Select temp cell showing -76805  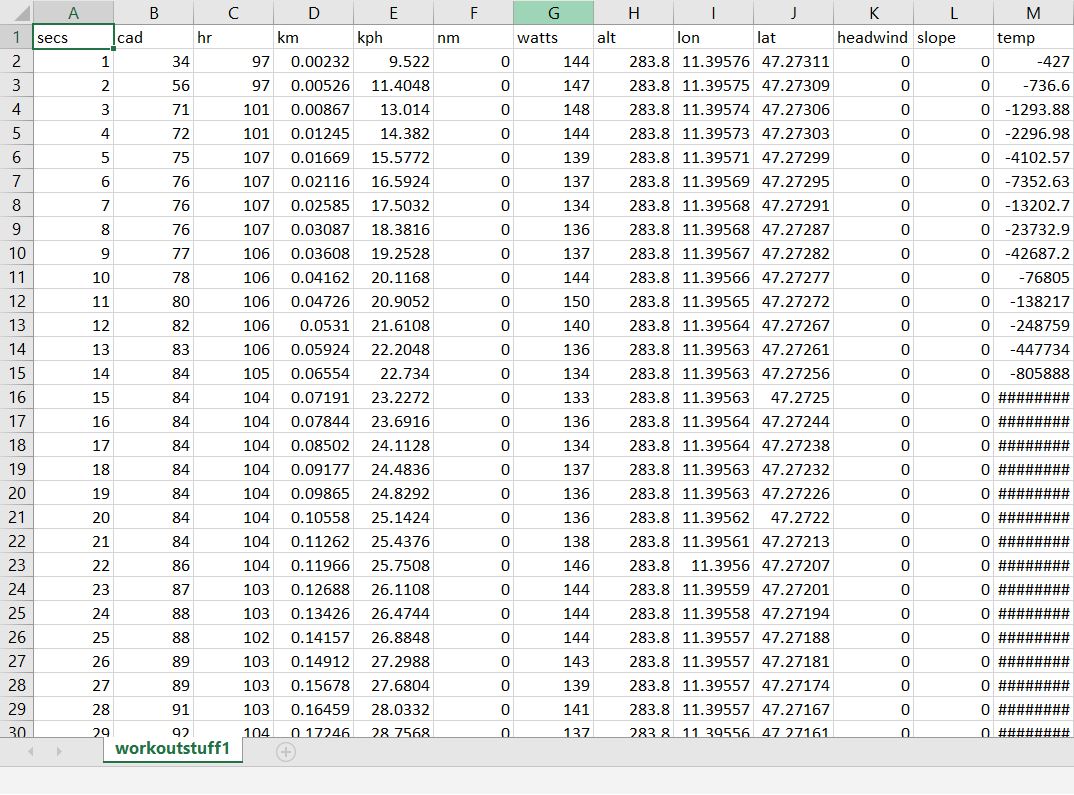(1034, 277)
